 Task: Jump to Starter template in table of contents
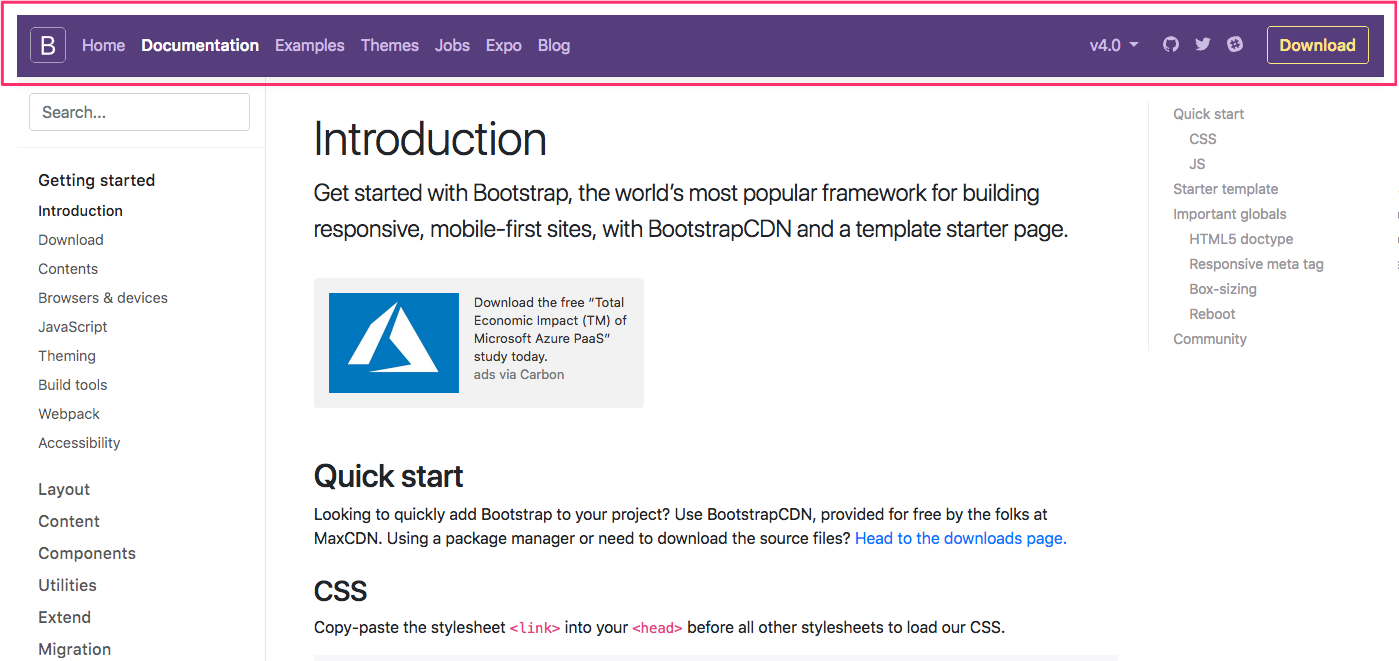pyautogui.click(x=1225, y=189)
